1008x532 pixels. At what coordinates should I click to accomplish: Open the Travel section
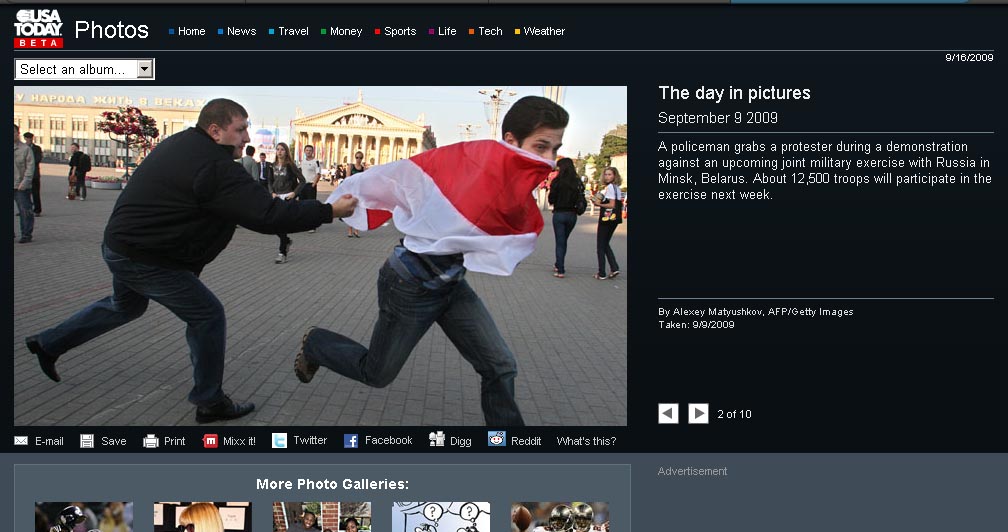click(293, 31)
